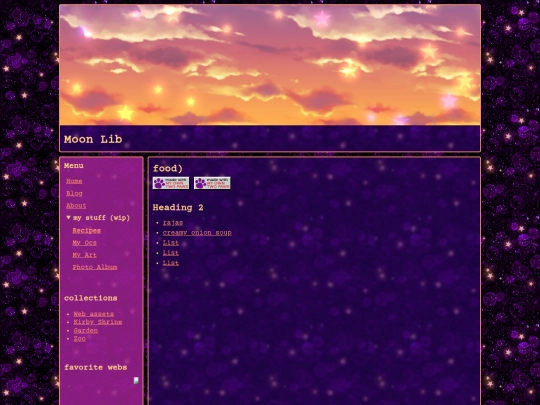This screenshot has height=405, width=540.
Task: Open the creamy onion soup recipe
Action: tap(197, 233)
